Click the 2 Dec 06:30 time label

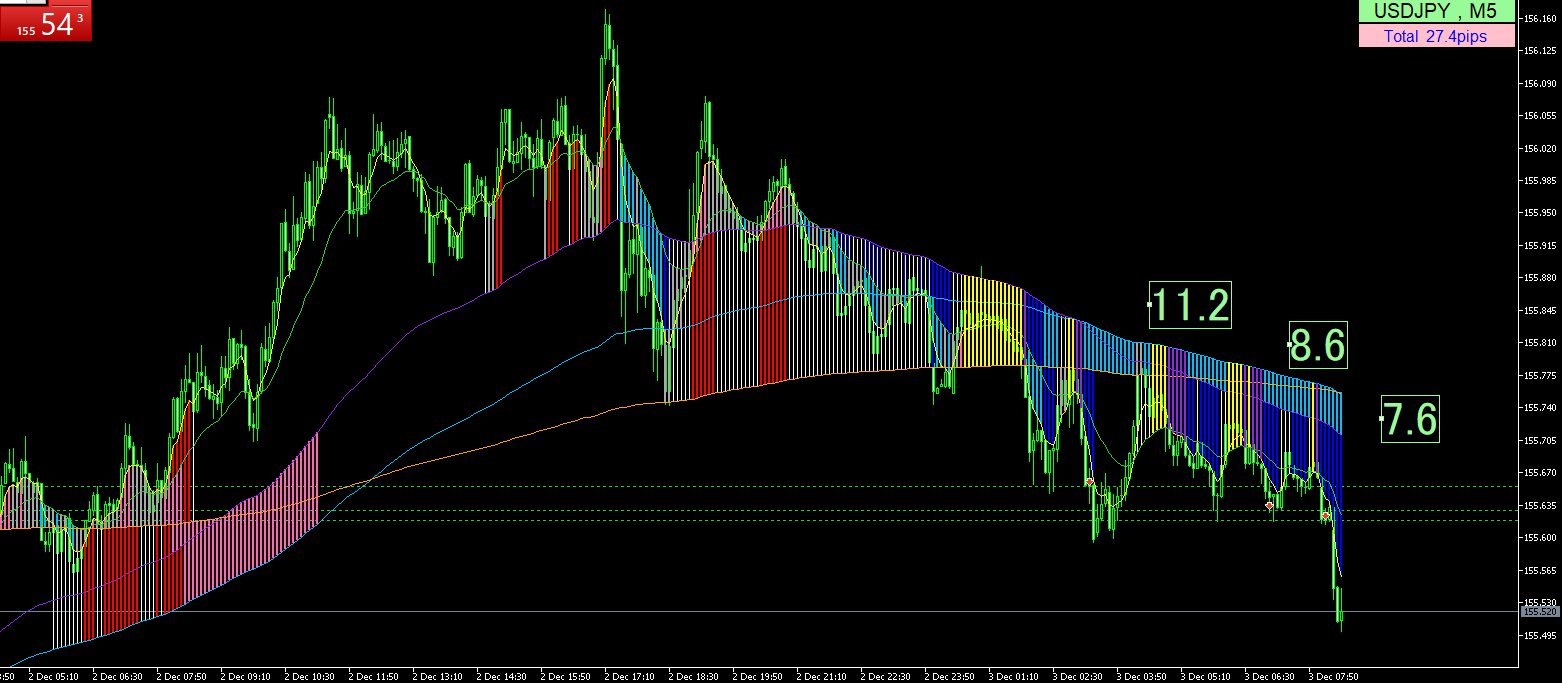(x=117, y=676)
